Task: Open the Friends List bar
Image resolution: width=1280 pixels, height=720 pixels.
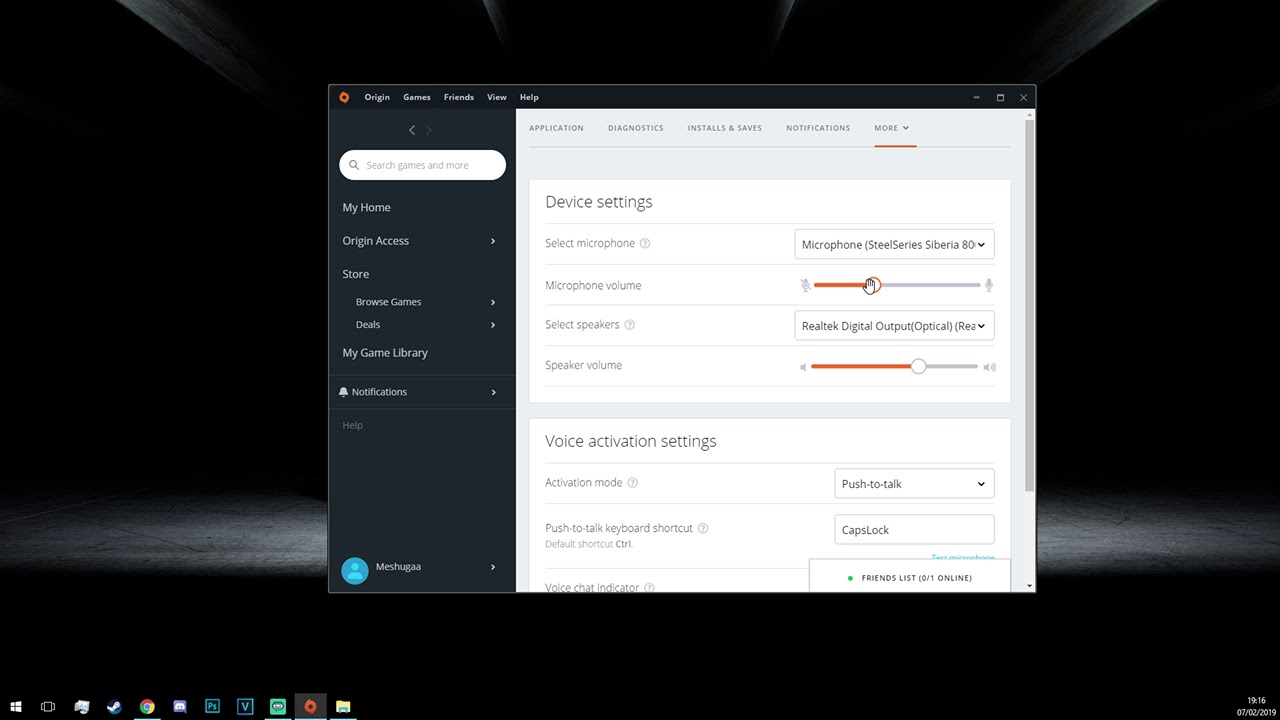Action: (910, 578)
